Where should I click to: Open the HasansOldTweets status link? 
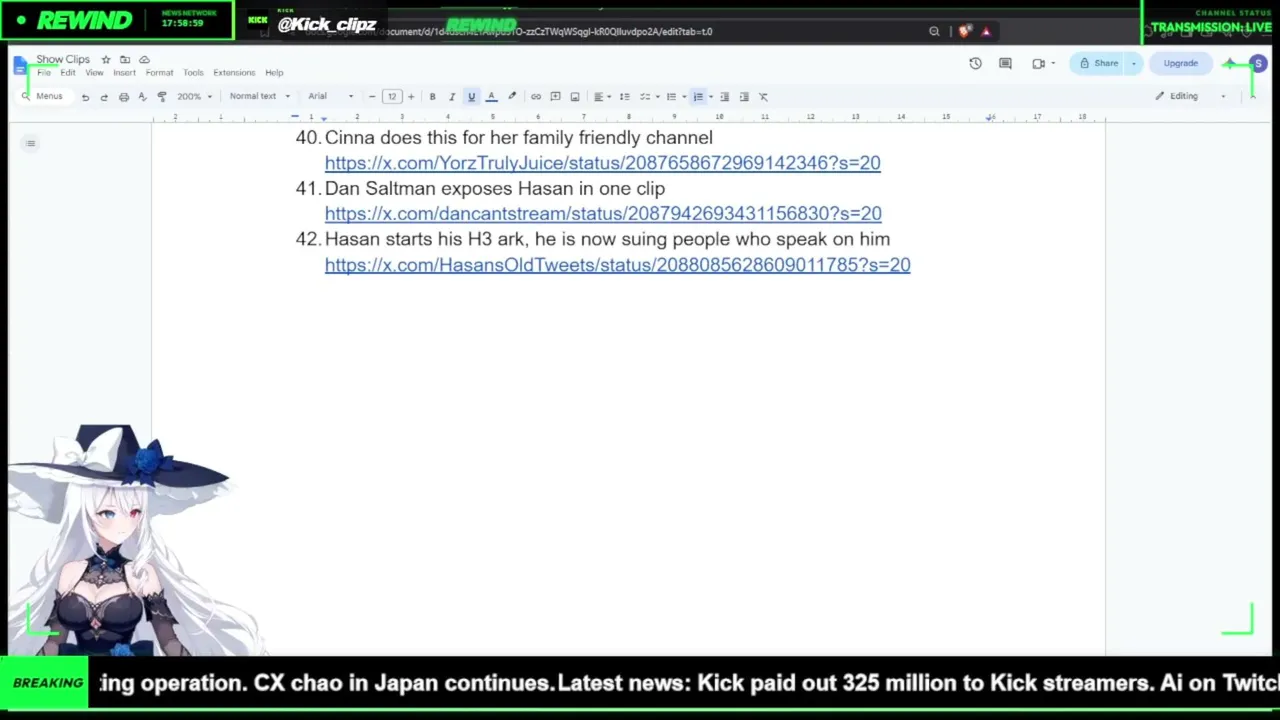pos(617,265)
